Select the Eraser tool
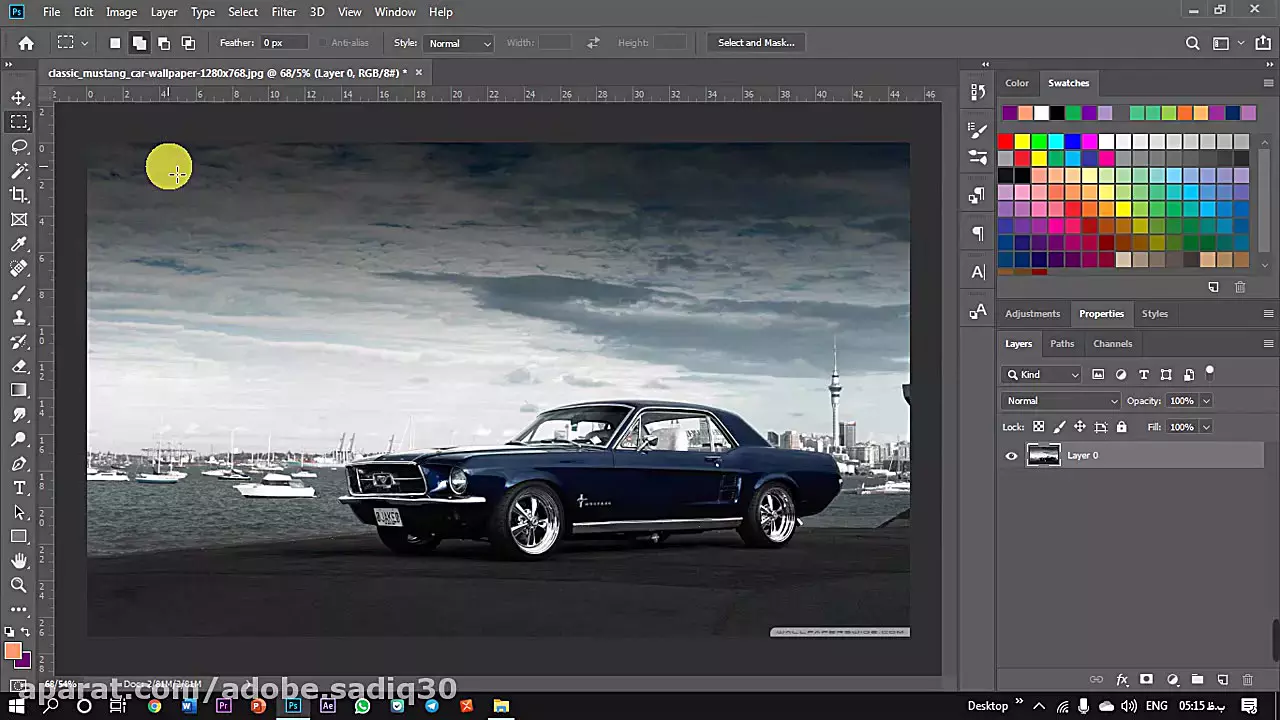 point(19,366)
